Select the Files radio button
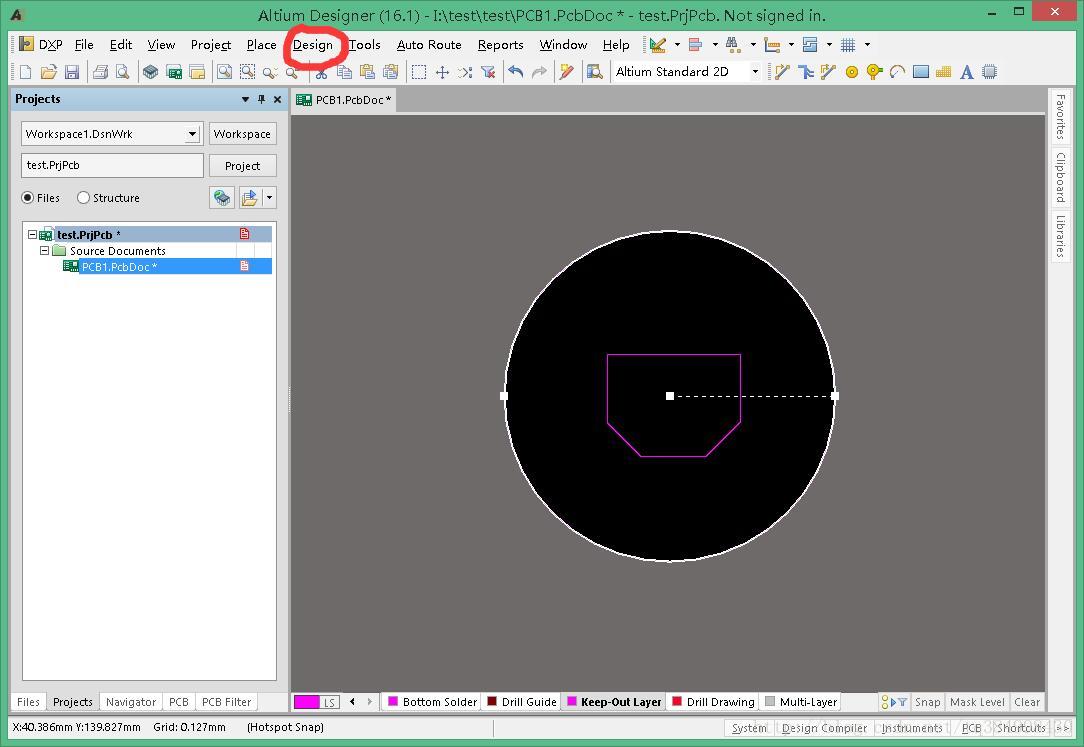This screenshot has height=747, width=1084. tap(28, 198)
